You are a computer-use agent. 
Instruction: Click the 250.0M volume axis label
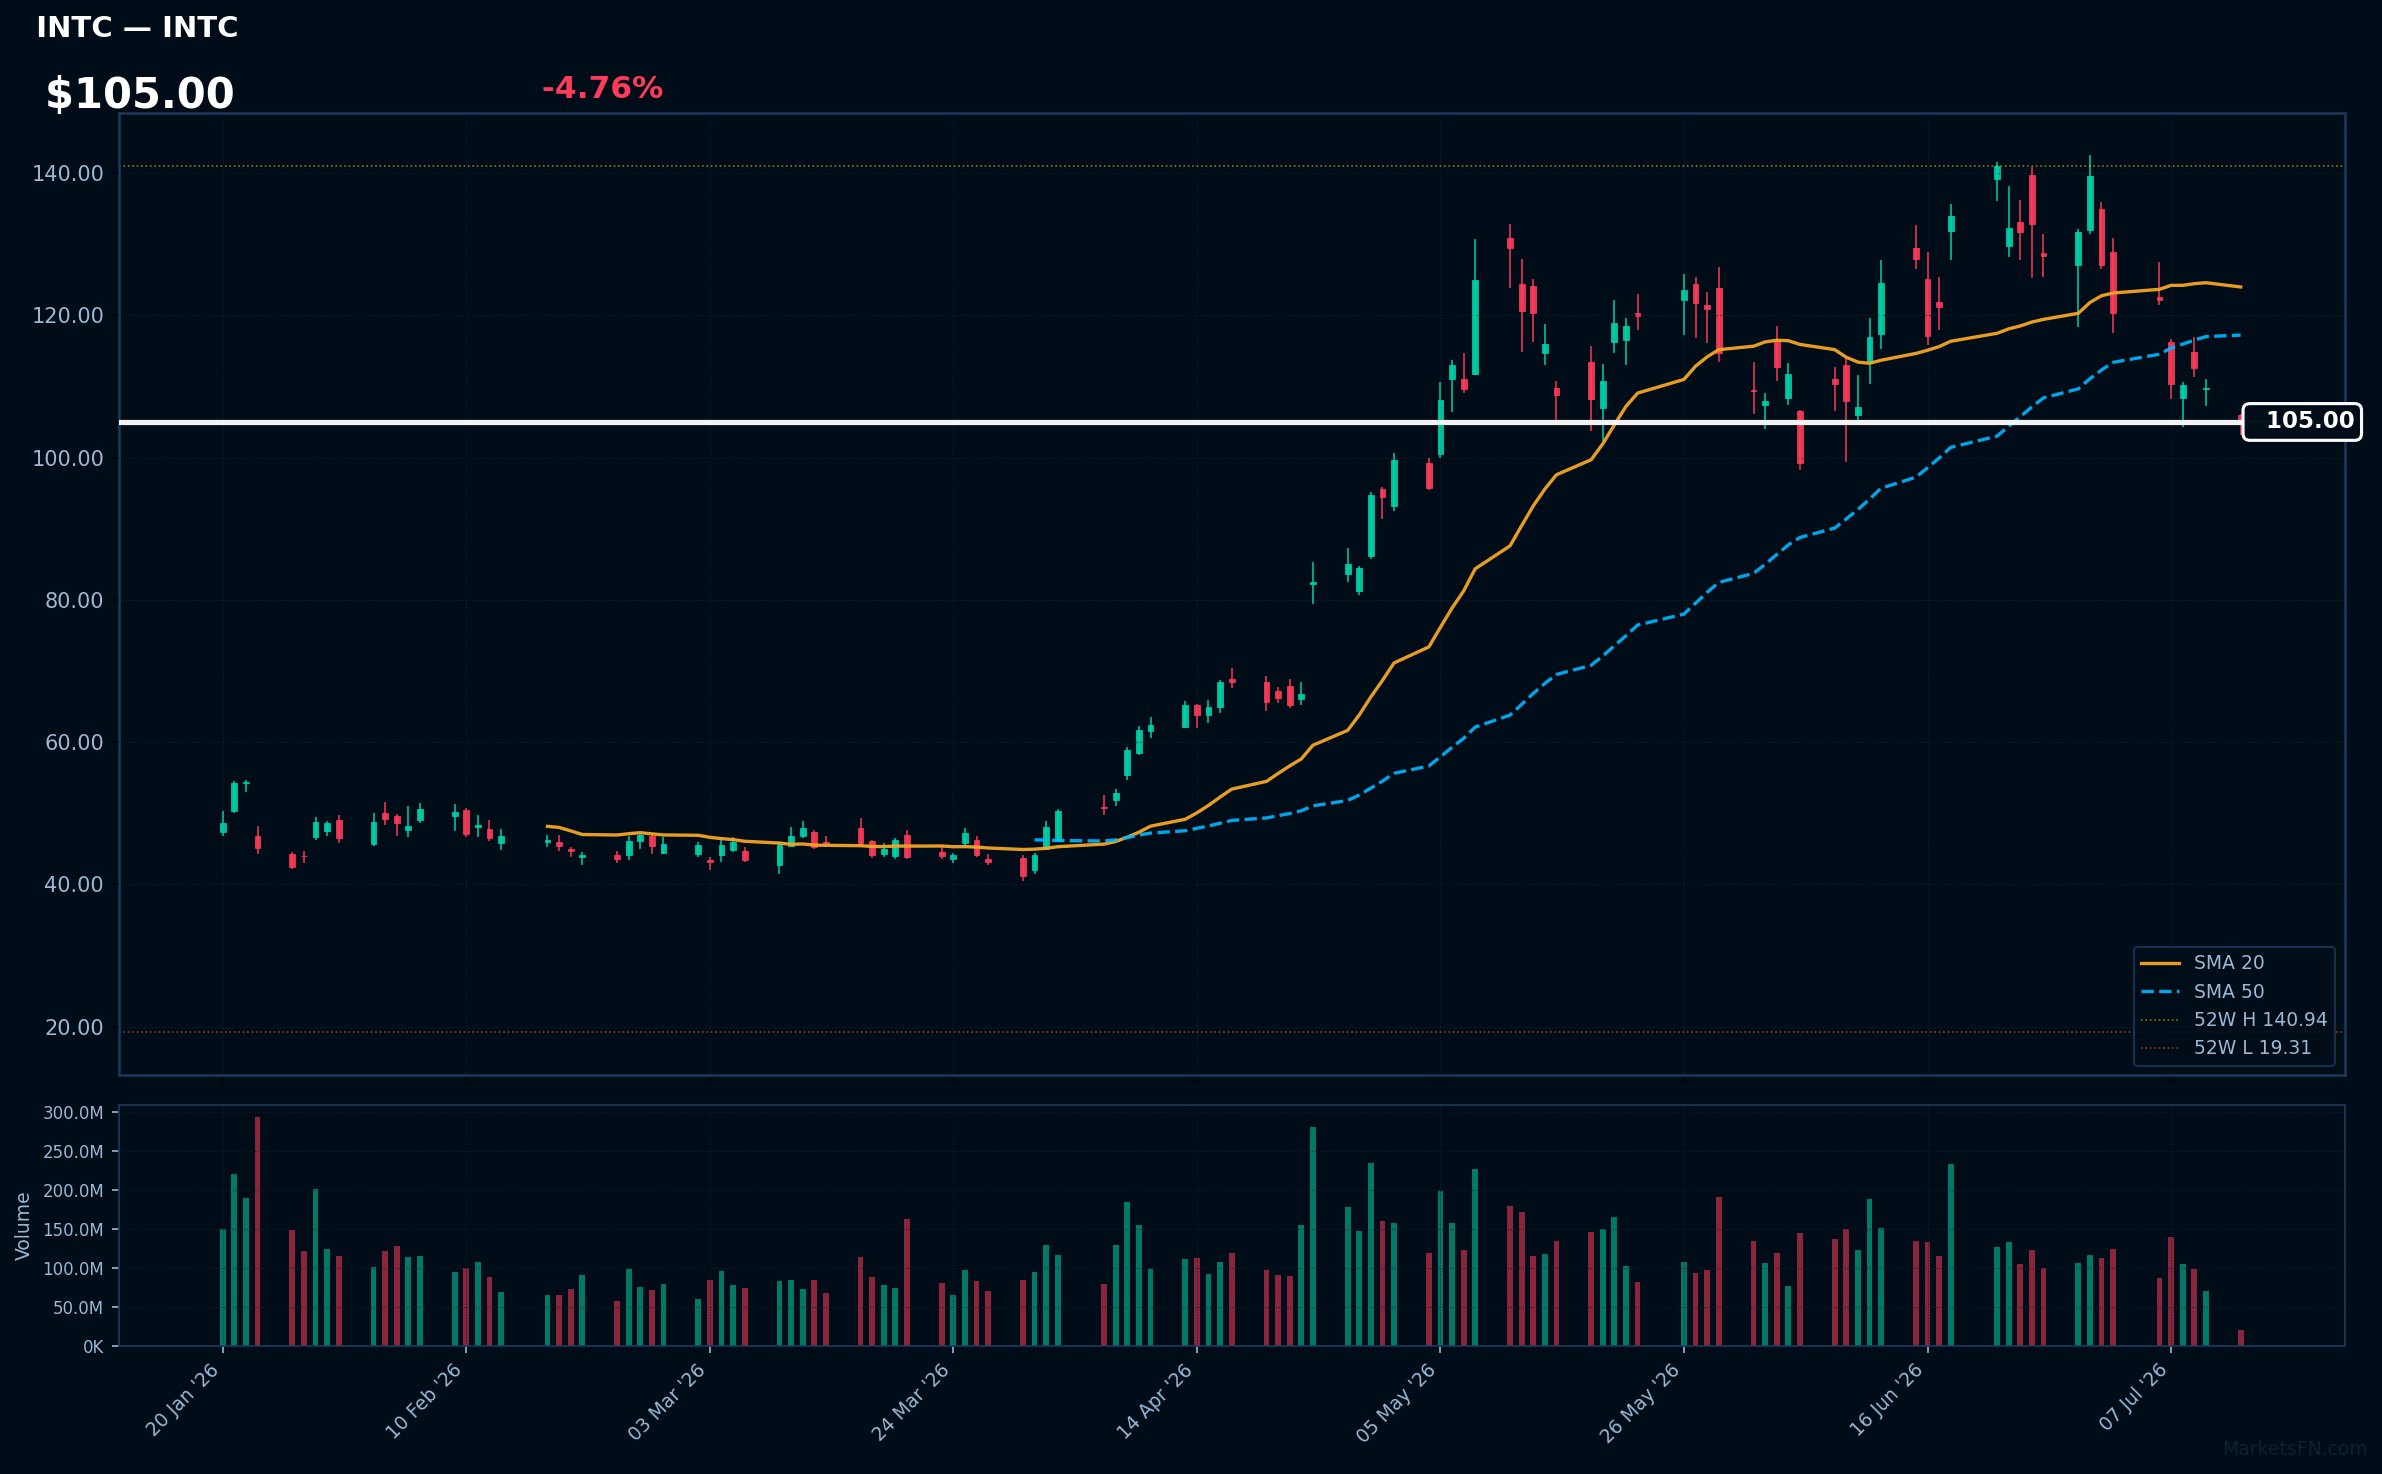pos(73,1152)
